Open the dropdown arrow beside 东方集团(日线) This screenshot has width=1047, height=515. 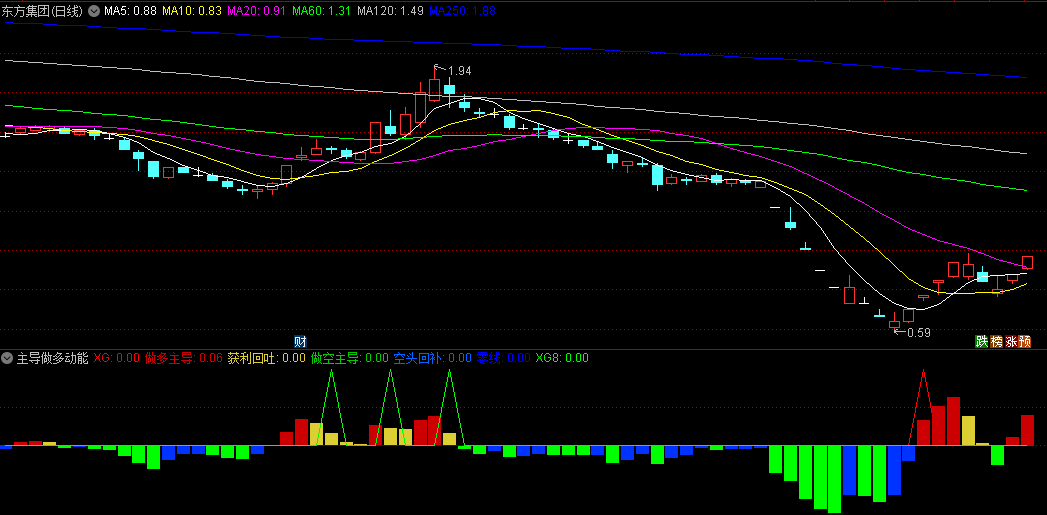92,11
